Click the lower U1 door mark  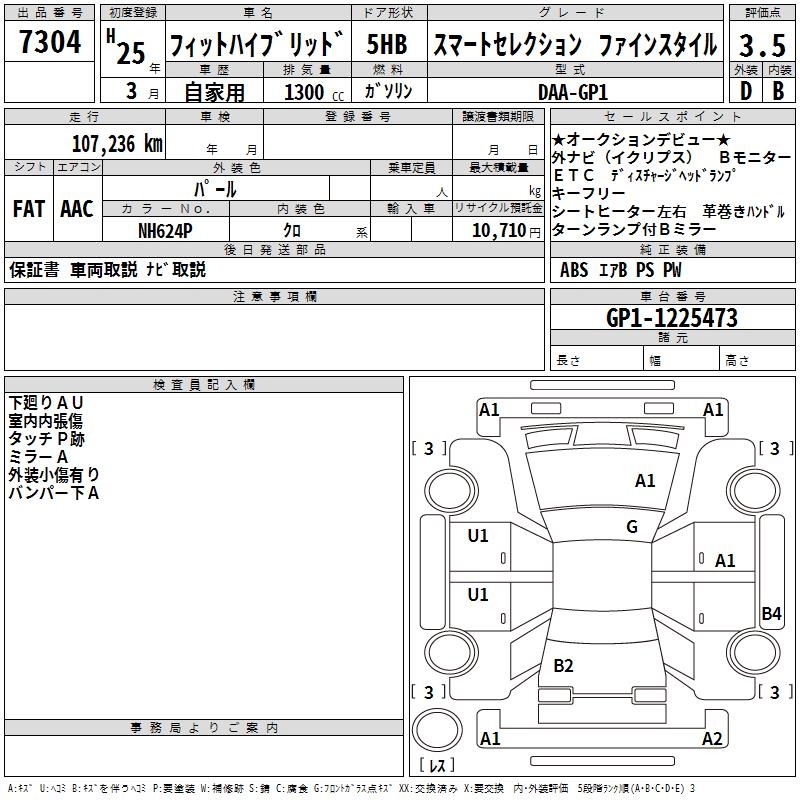(478, 595)
